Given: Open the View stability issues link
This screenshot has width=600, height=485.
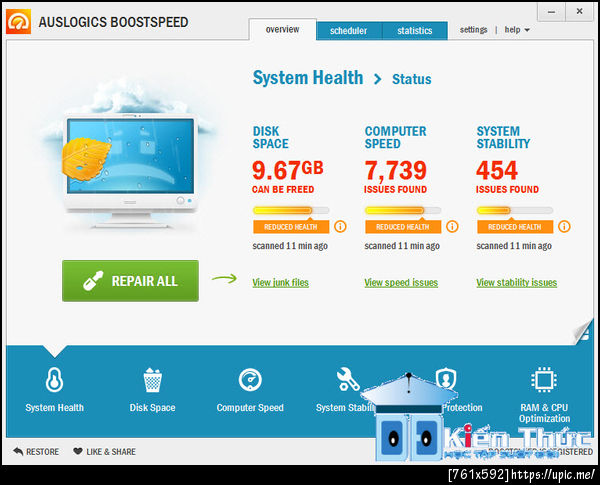Looking at the screenshot, I should pyautogui.click(x=517, y=283).
